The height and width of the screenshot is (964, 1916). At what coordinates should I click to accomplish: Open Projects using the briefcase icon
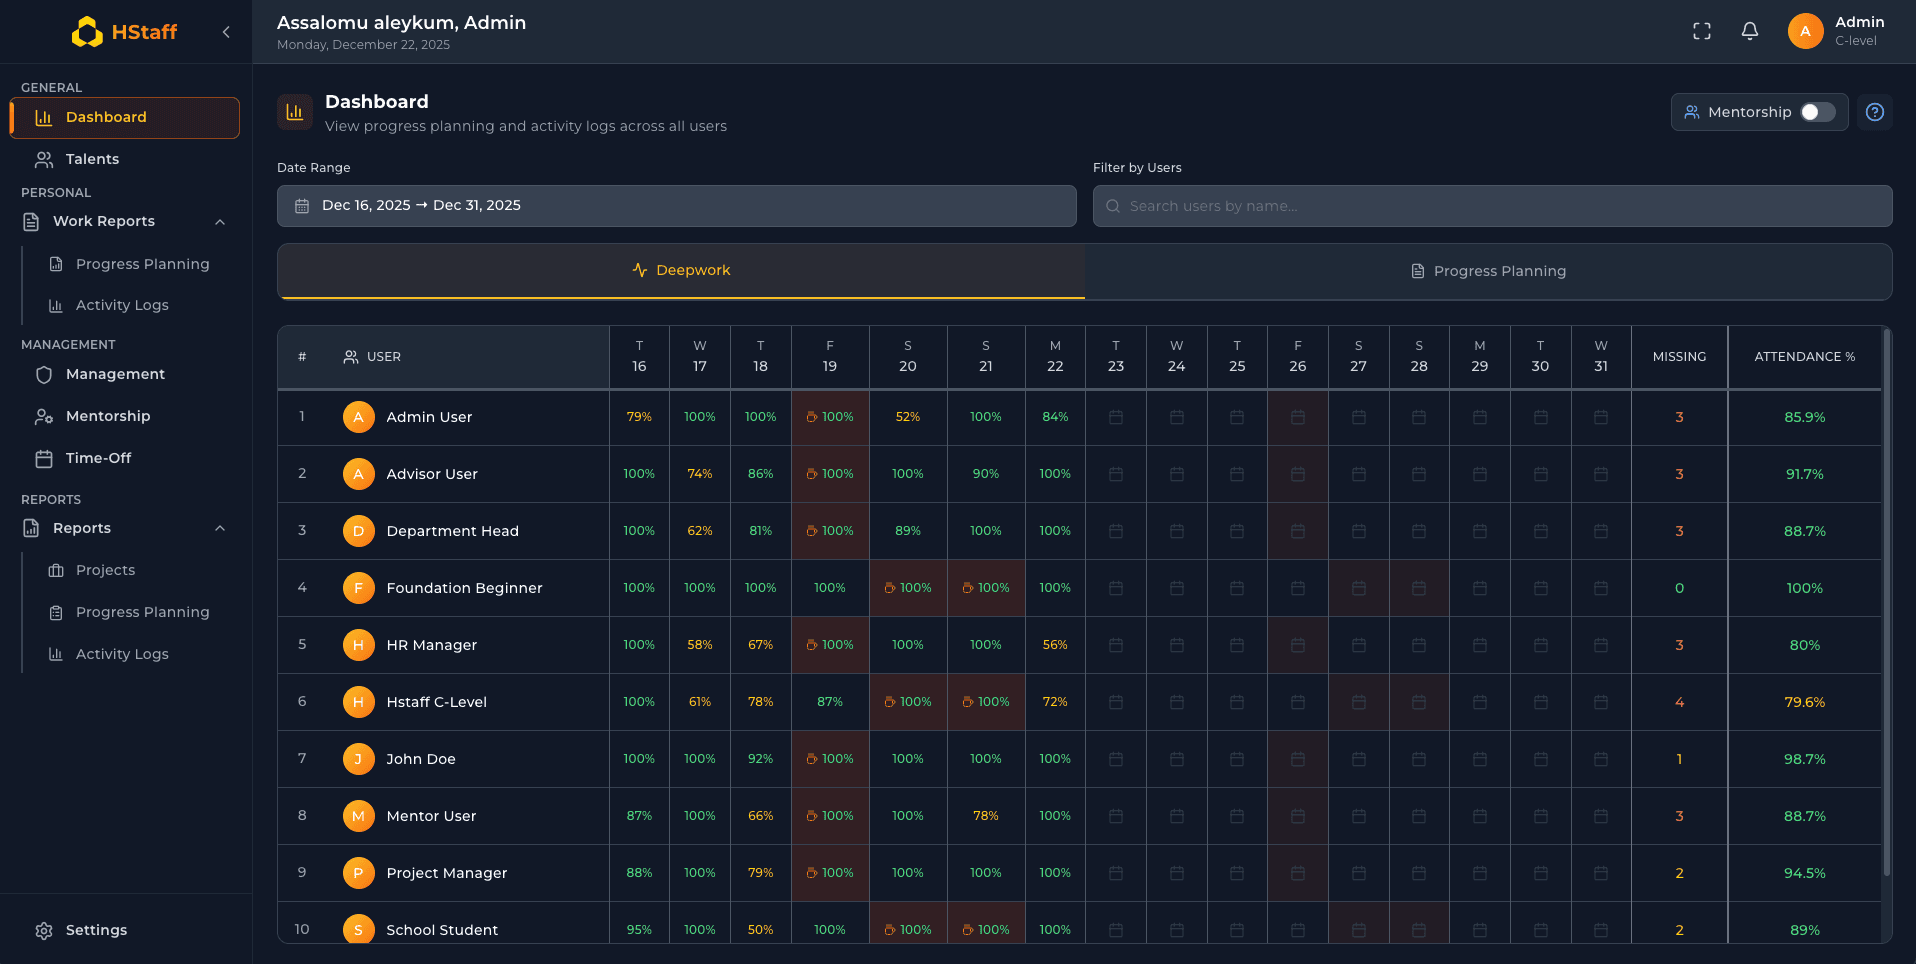(56, 569)
